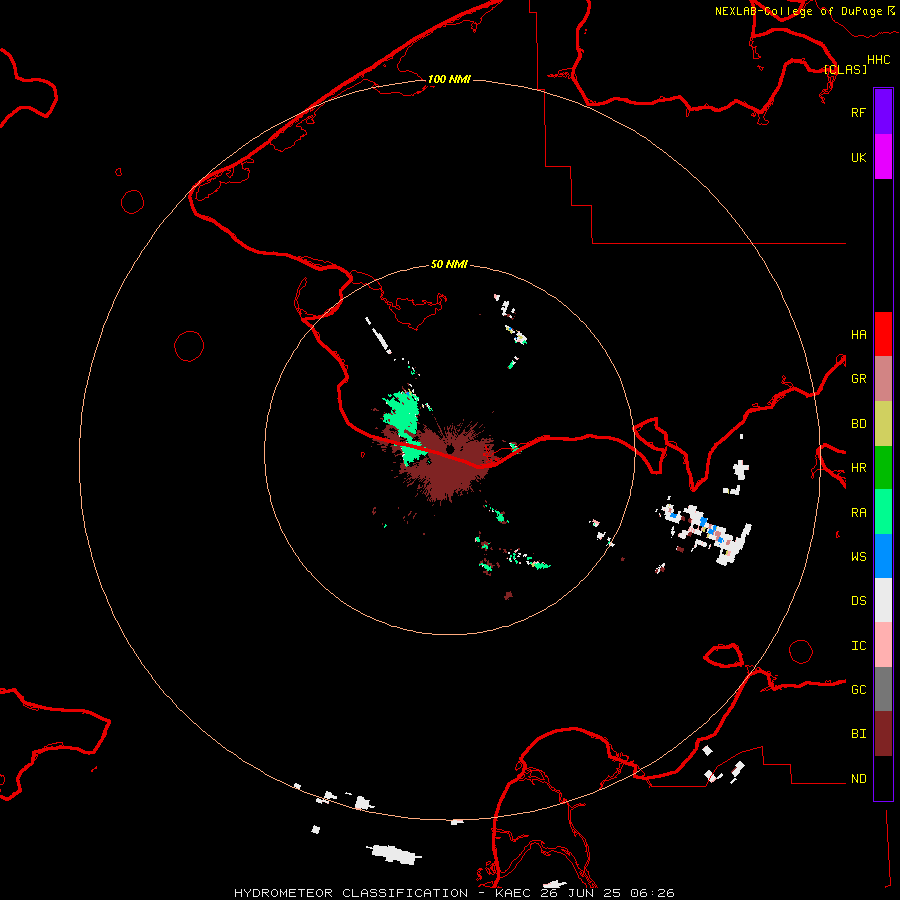Click the HA red legend swatch
The height and width of the screenshot is (900, 900).
tap(883, 334)
